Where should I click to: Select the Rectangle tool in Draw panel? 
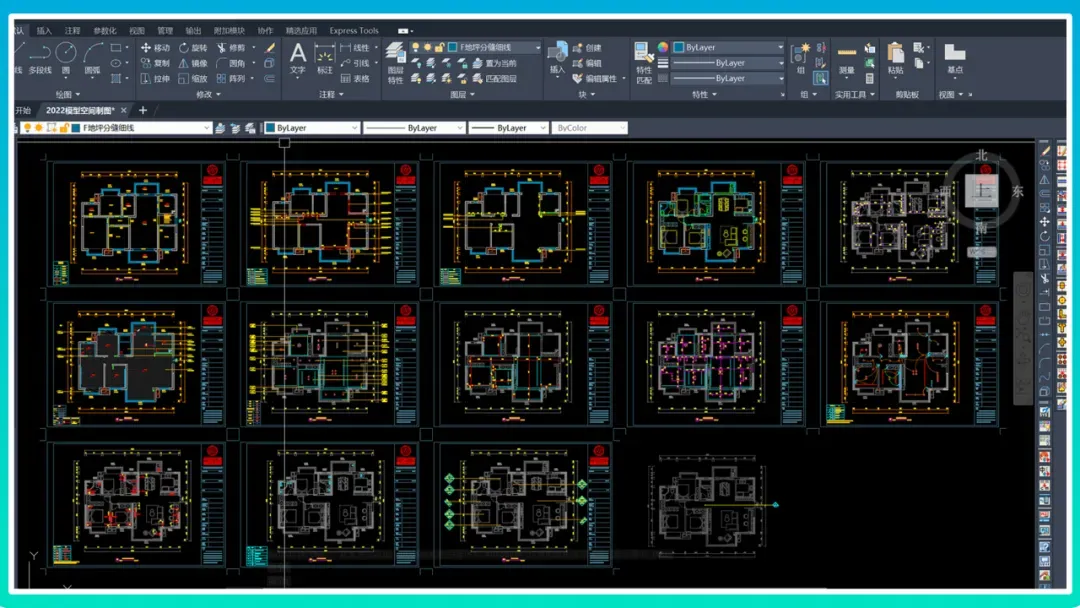(116, 48)
